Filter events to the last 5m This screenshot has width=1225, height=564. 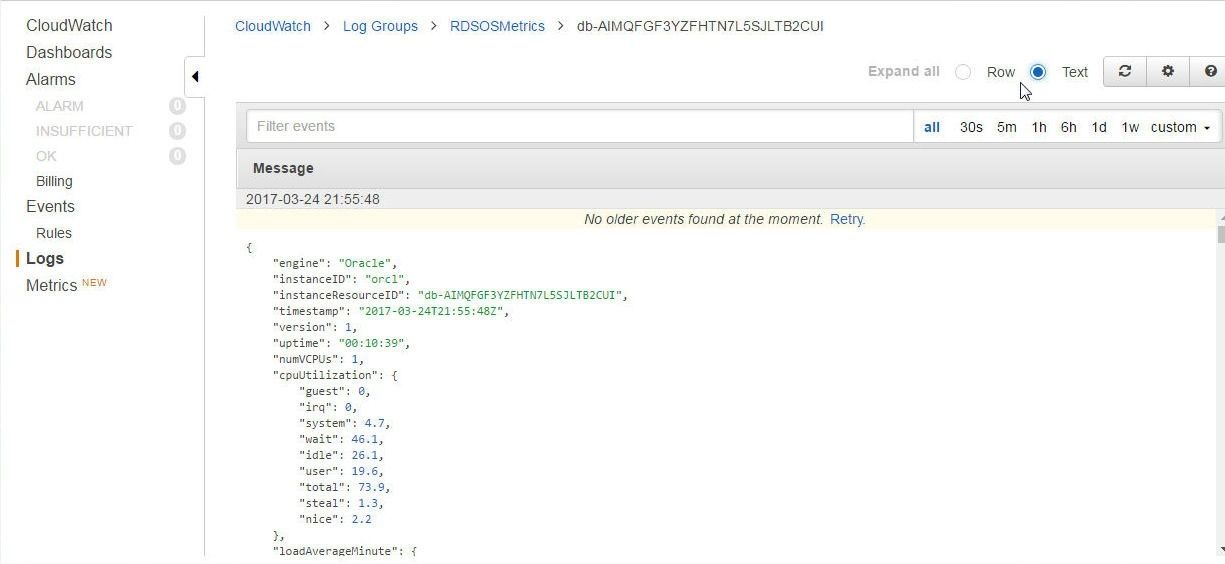tap(1006, 127)
